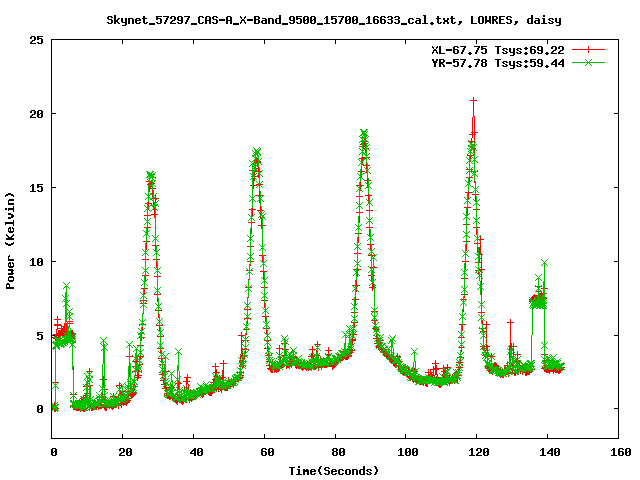Click y-axis tick label '10'
The image size is (640, 480).
[x=37, y=262]
